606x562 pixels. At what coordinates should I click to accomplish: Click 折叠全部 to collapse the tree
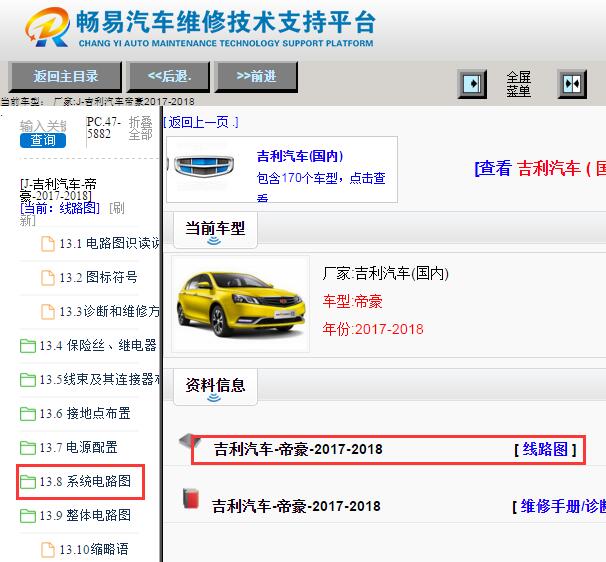140,129
